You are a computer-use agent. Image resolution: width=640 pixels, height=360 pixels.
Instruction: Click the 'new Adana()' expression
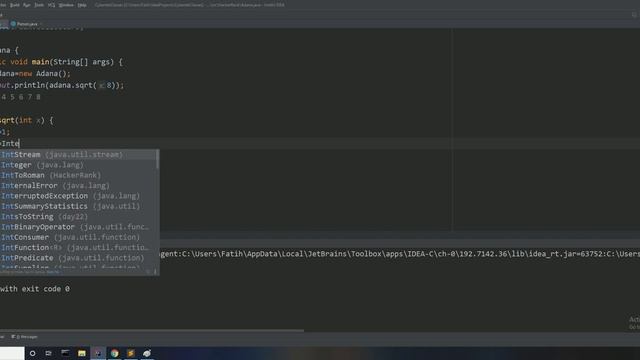point(44,74)
